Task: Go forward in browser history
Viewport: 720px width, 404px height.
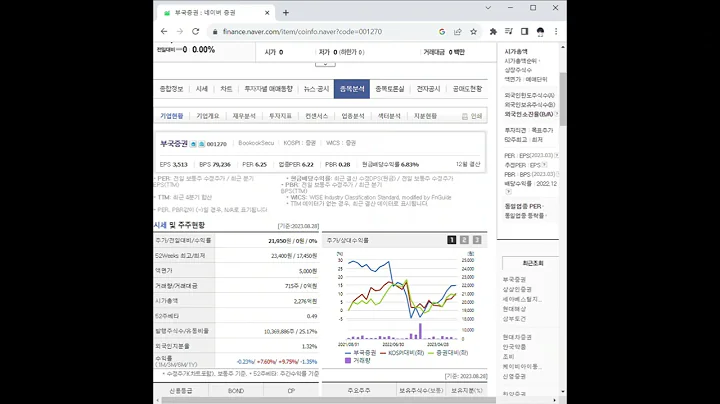Action: pyautogui.click(x=180, y=32)
